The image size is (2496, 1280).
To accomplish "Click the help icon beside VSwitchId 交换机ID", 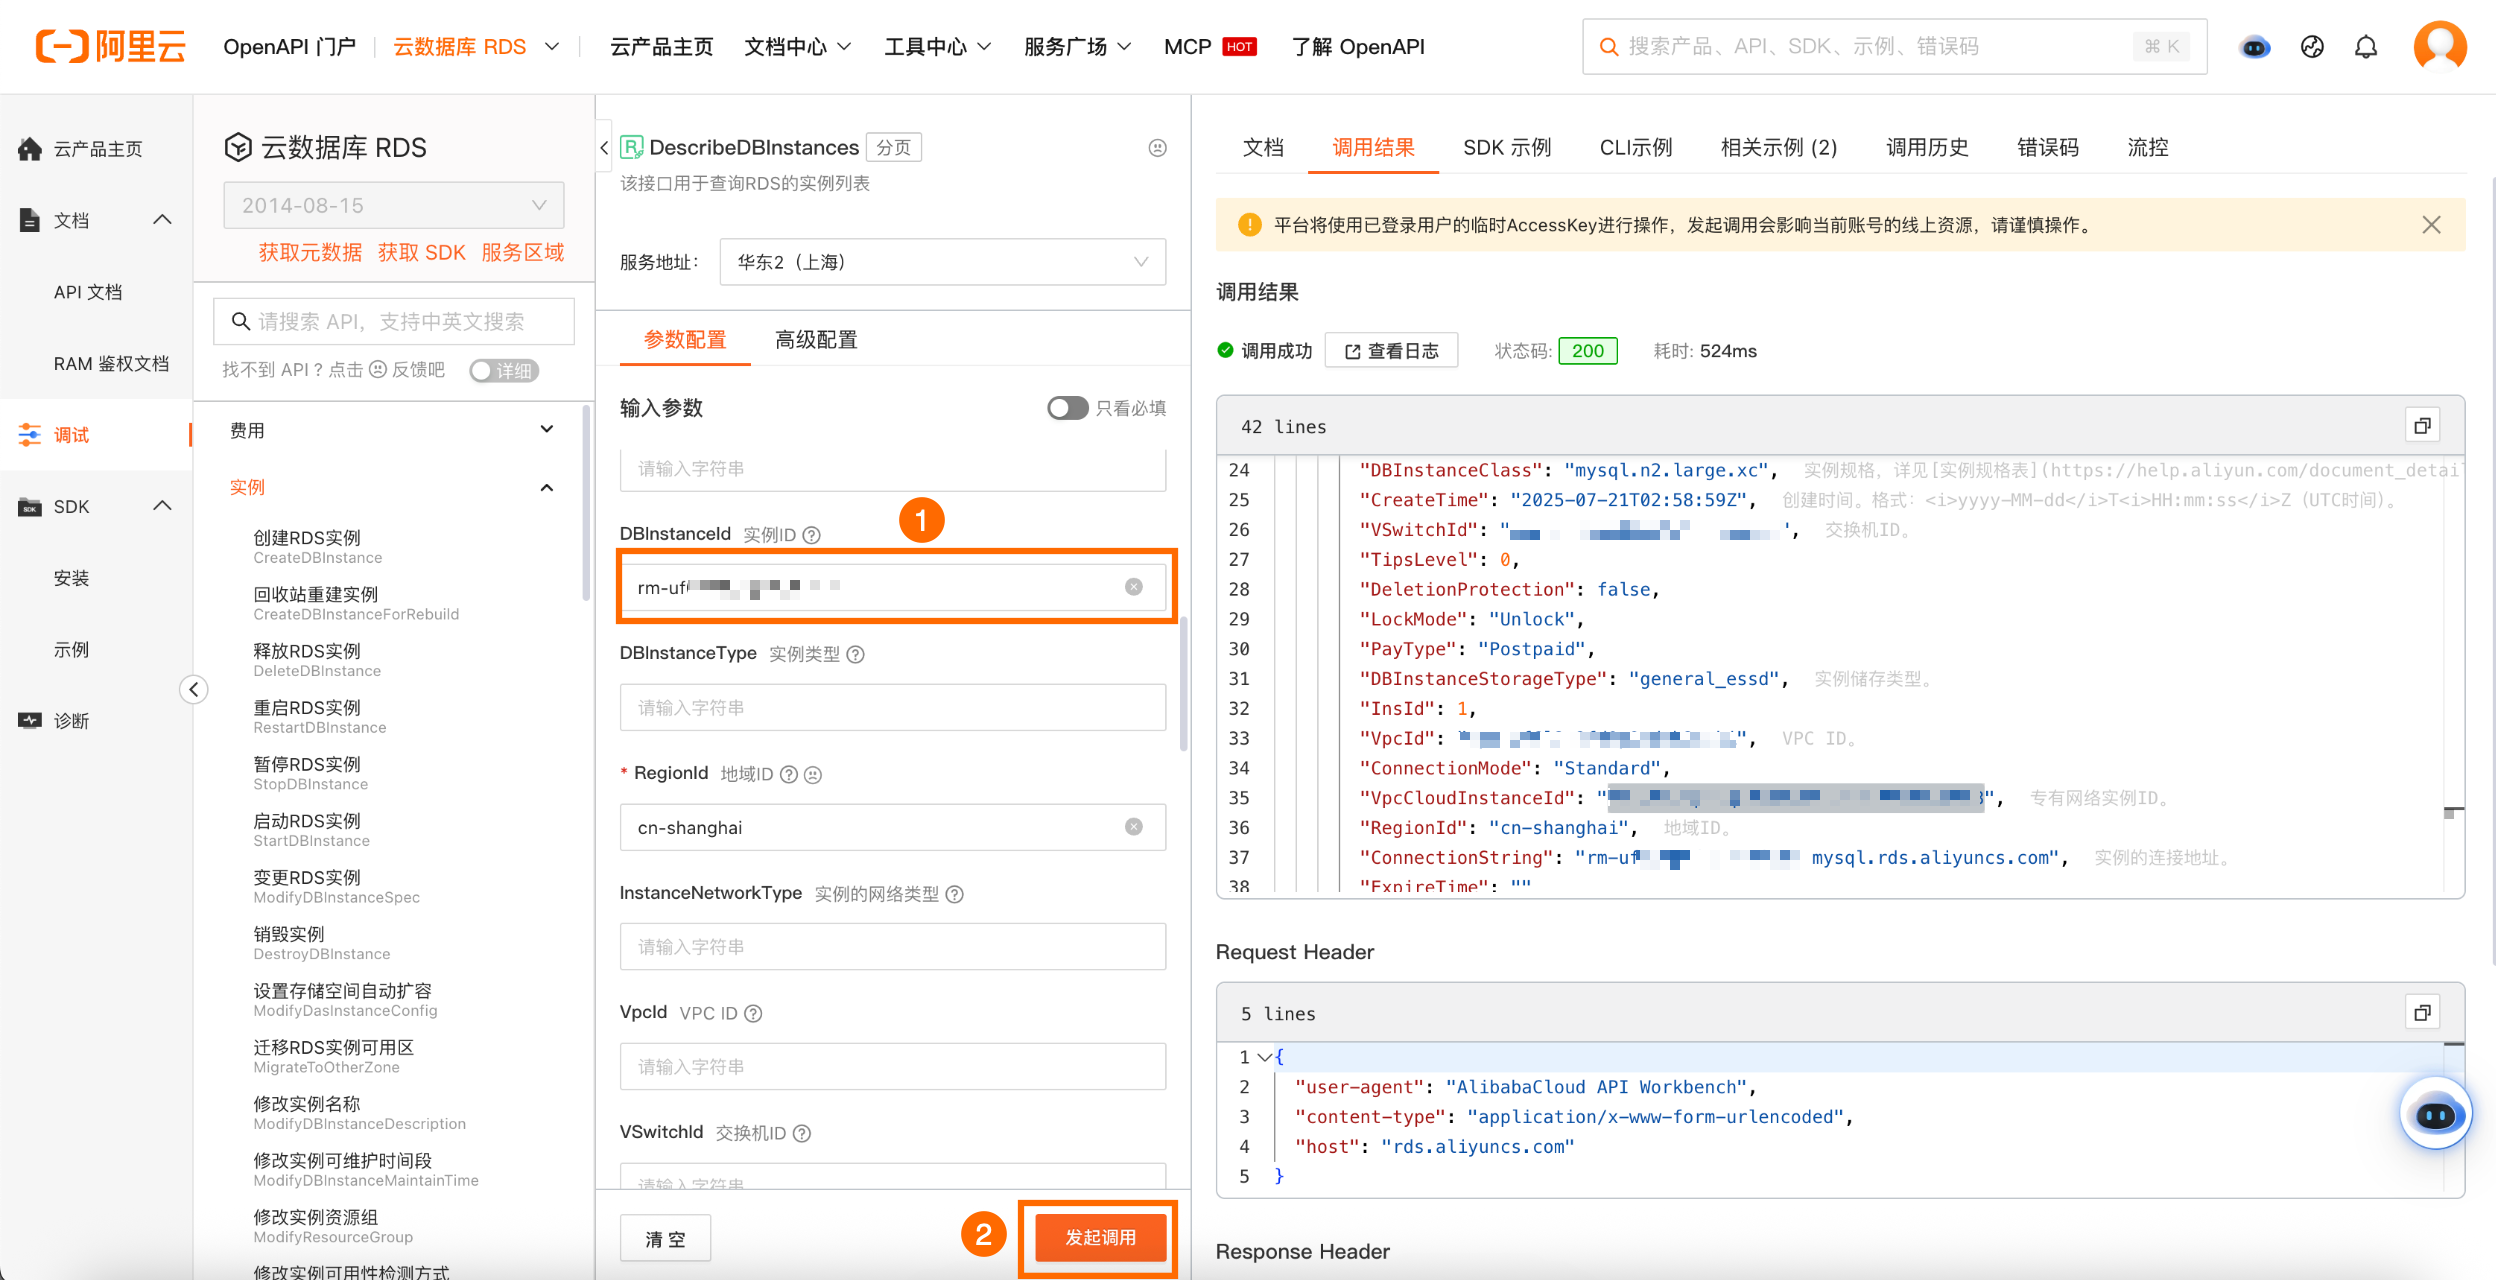I will (802, 1133).
